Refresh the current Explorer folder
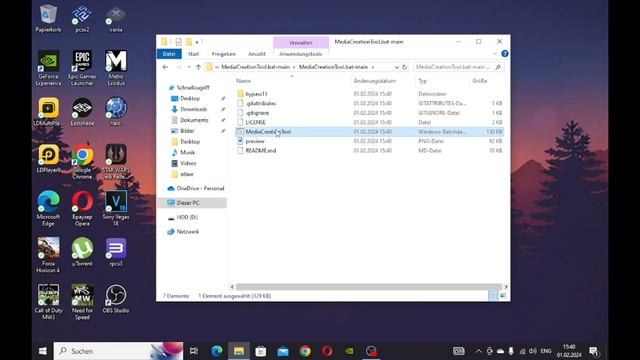The height and width of the screenshot is (360, 640). (x=404, y=67)
